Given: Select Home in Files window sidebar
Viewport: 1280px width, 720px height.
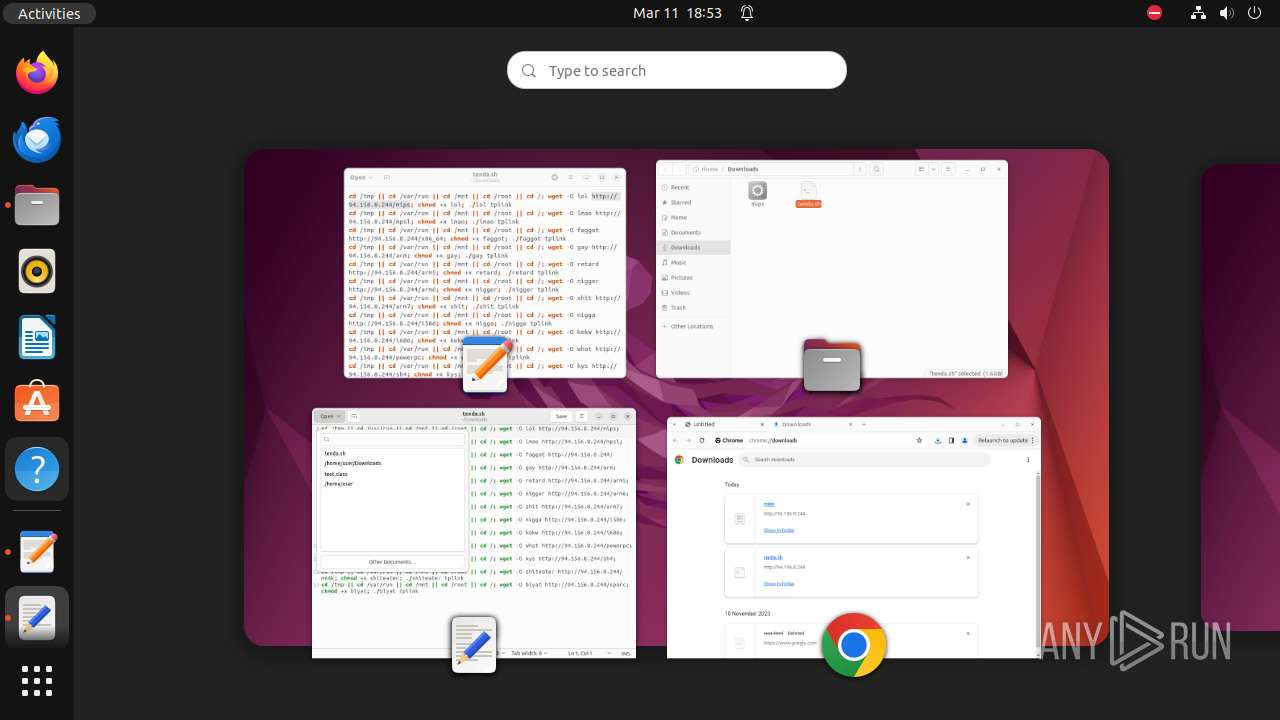Looking at the screenshot, I should [x=694, y=217].
